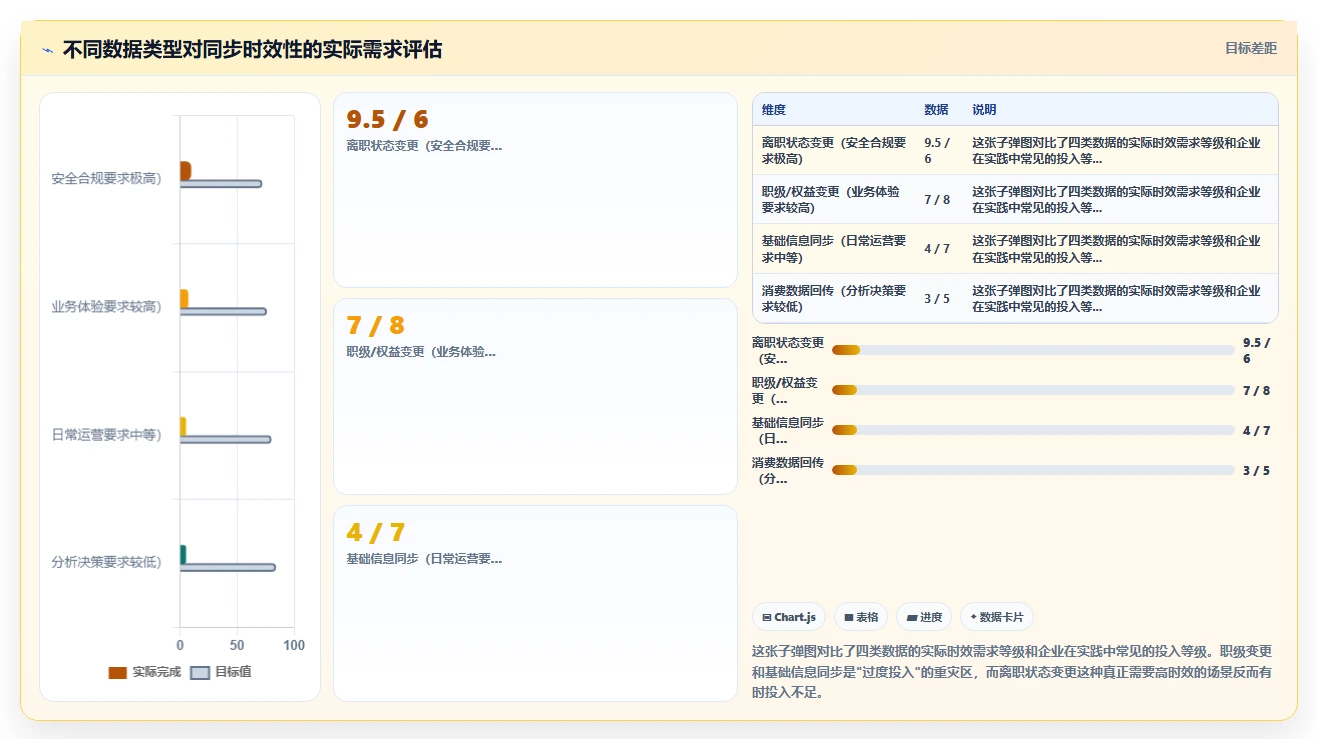Click the progress value 7 / 8
Image resolution: width=1318 pixels, height=739 pixels.
coord(1257,390)
